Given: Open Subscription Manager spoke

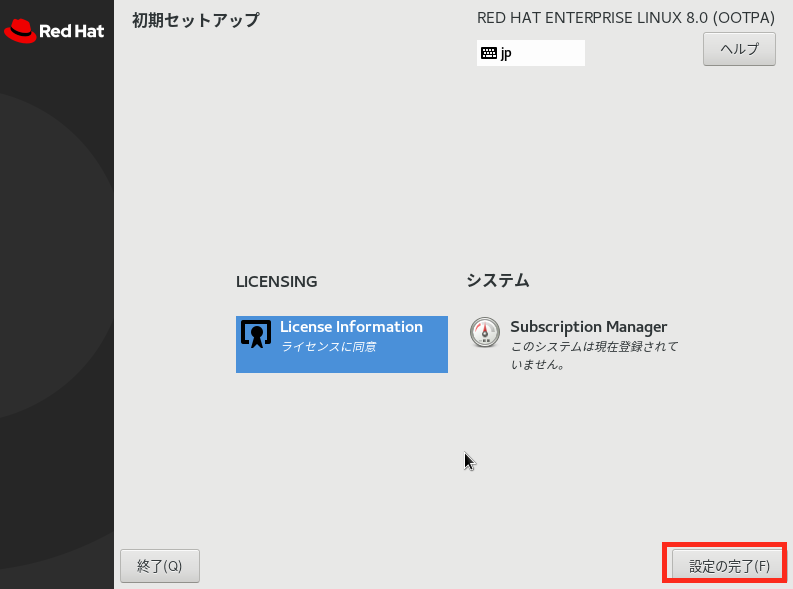Looking at the screenshot, I should [x=574, y=344].
